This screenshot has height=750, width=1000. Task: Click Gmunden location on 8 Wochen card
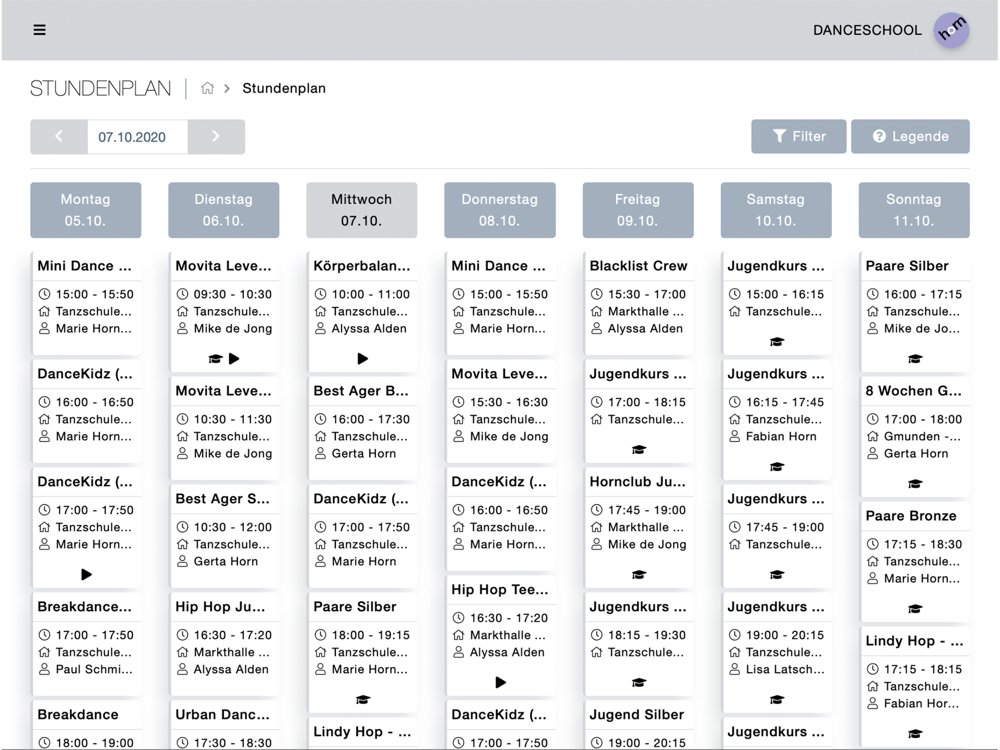(x=922, y=437)
